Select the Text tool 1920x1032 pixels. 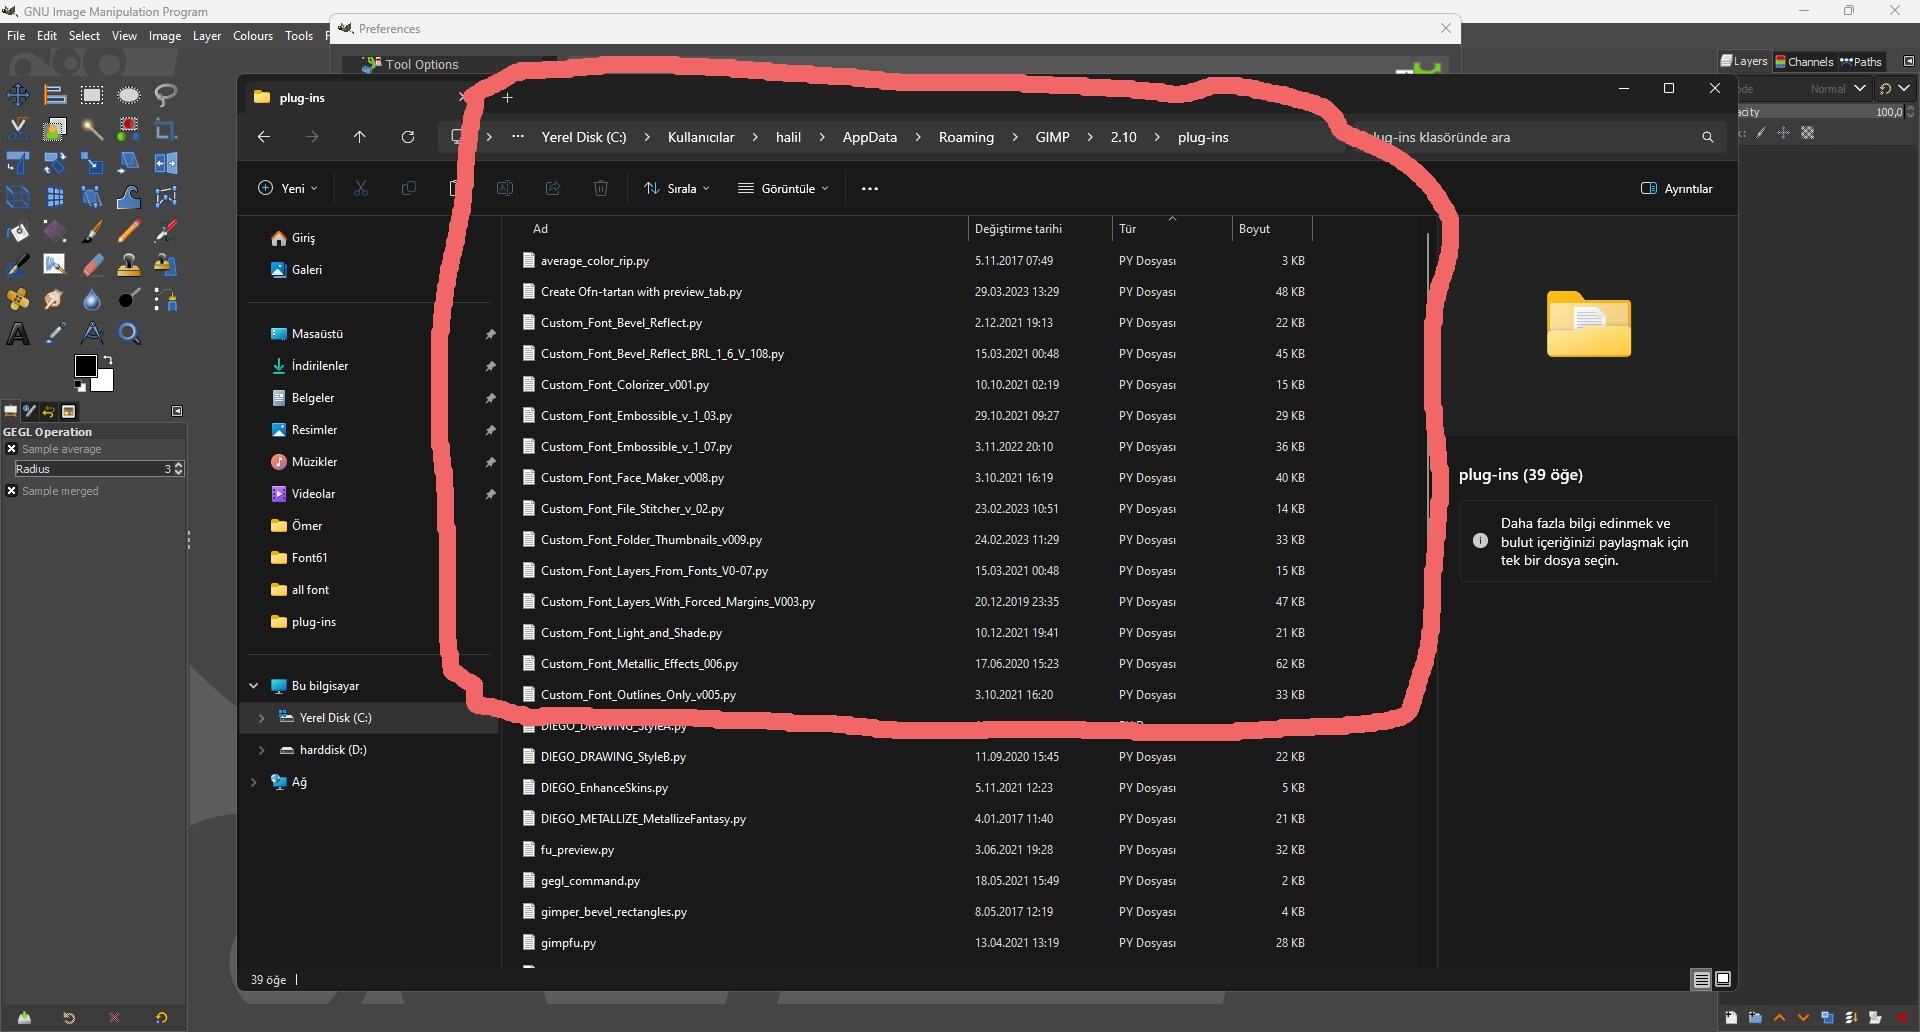click(18, 333)
